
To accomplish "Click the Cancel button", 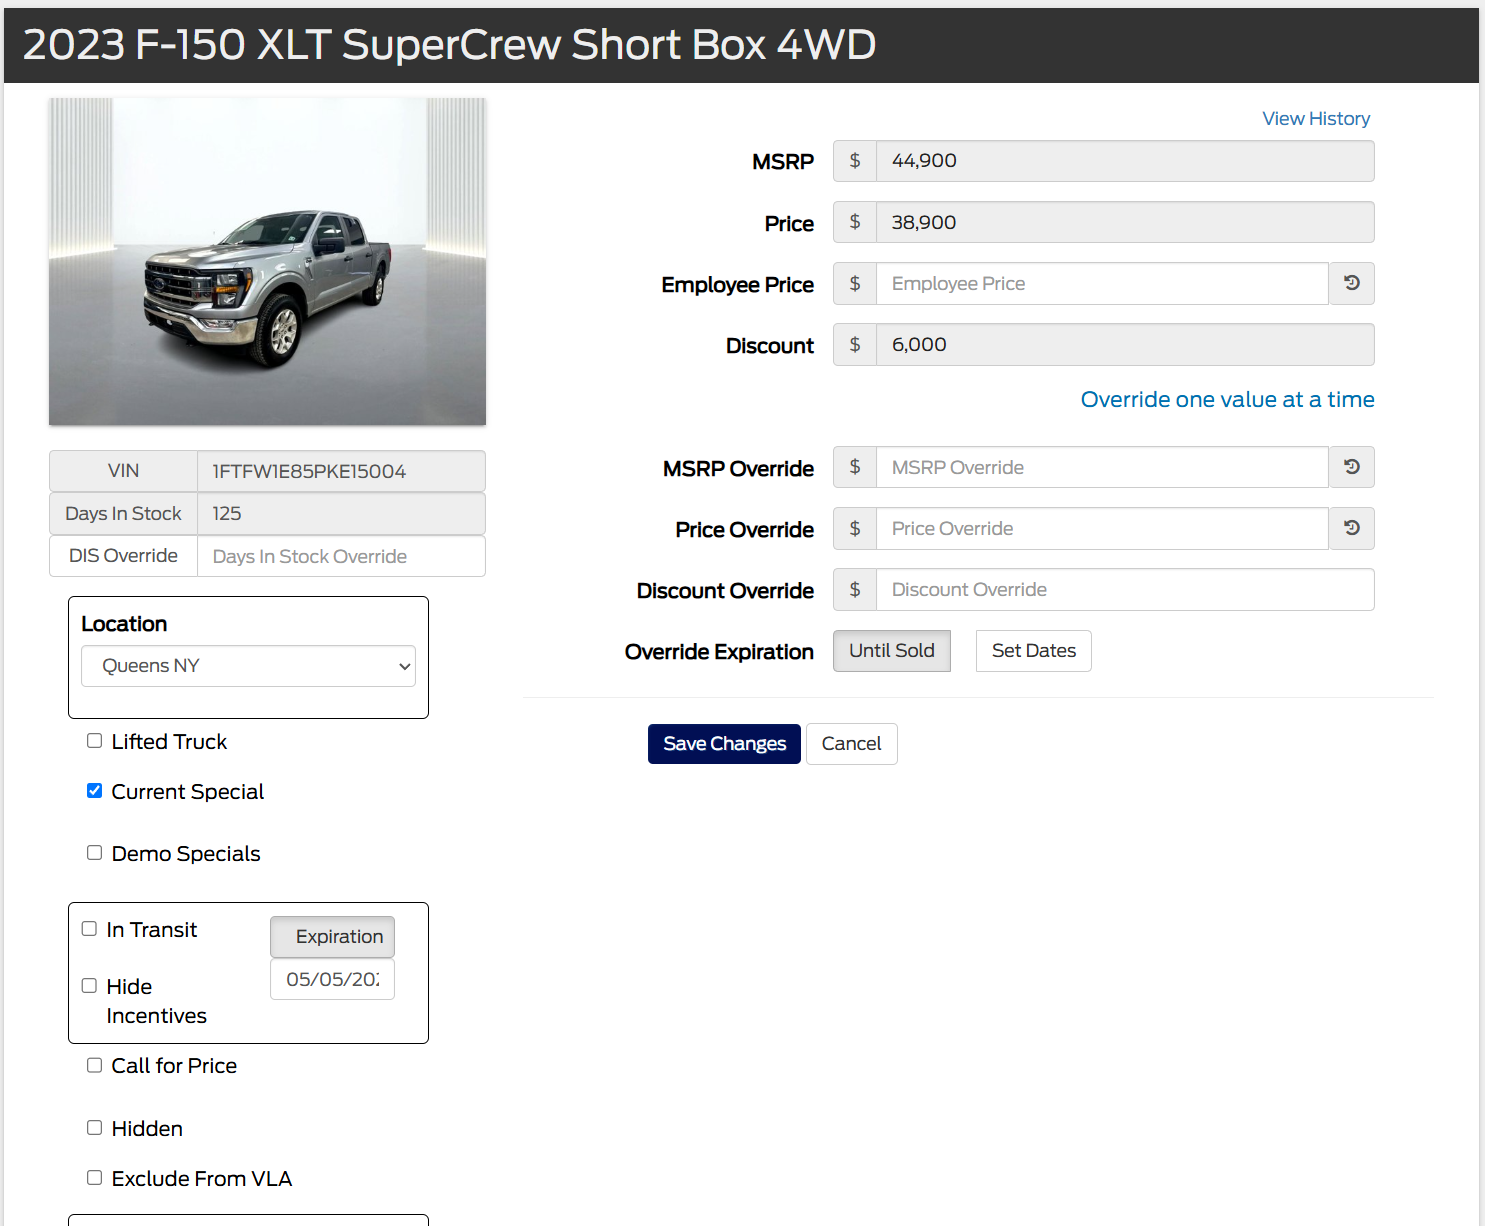I will pos(851,744).
